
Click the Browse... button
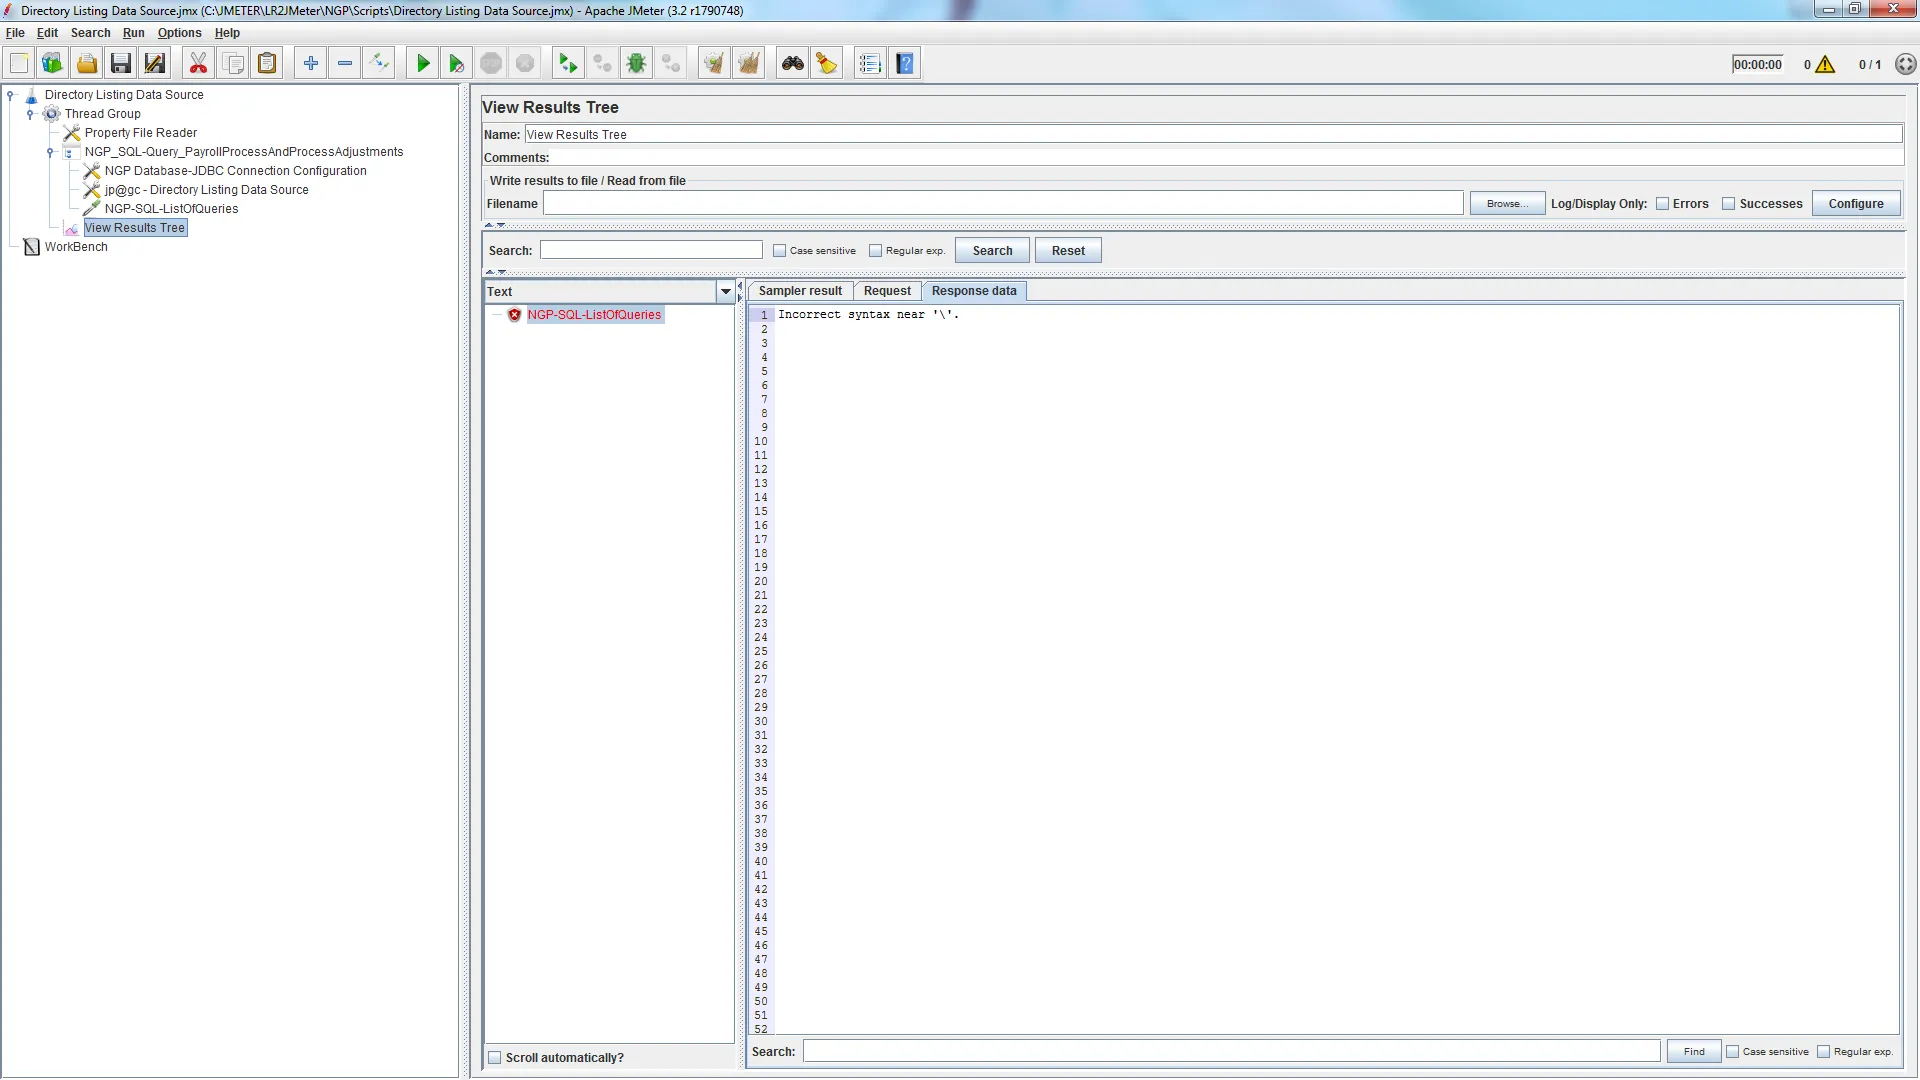coord(1506,204)
